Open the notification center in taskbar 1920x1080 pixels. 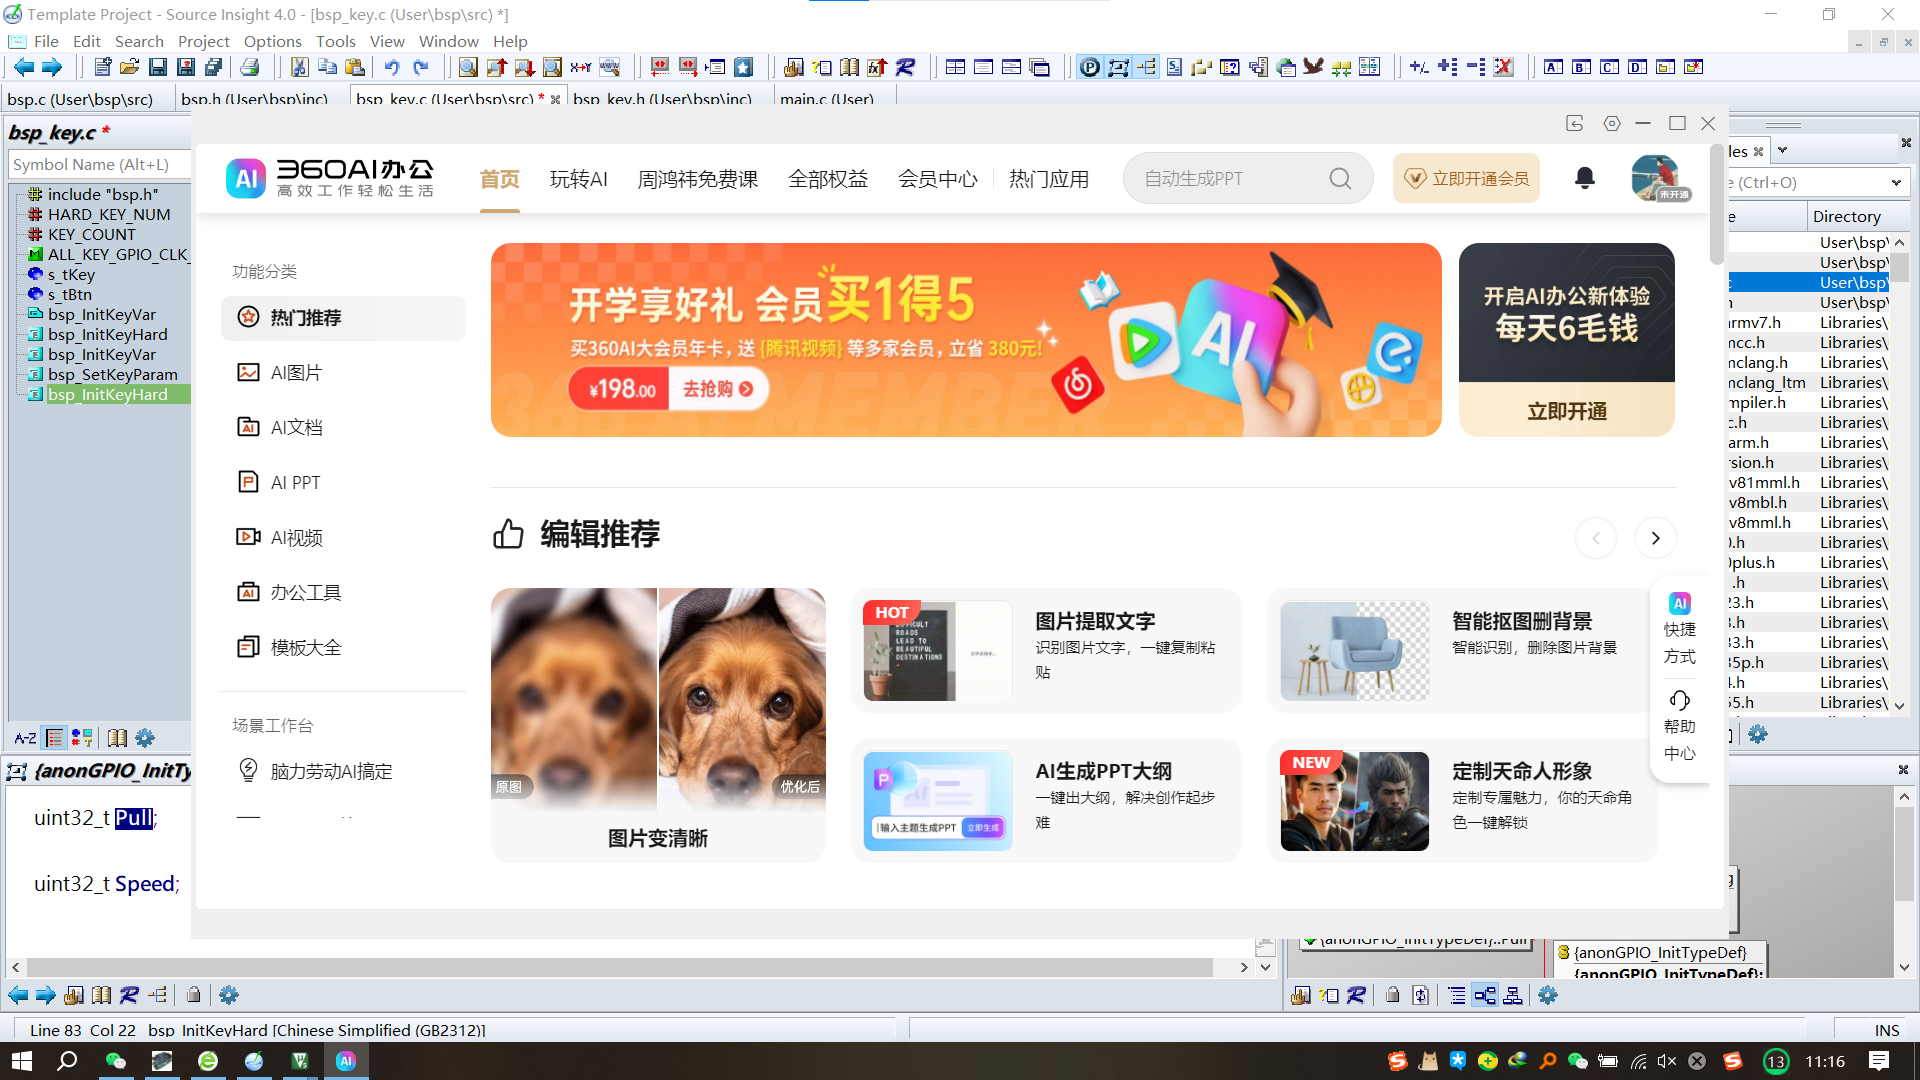1879,1061
